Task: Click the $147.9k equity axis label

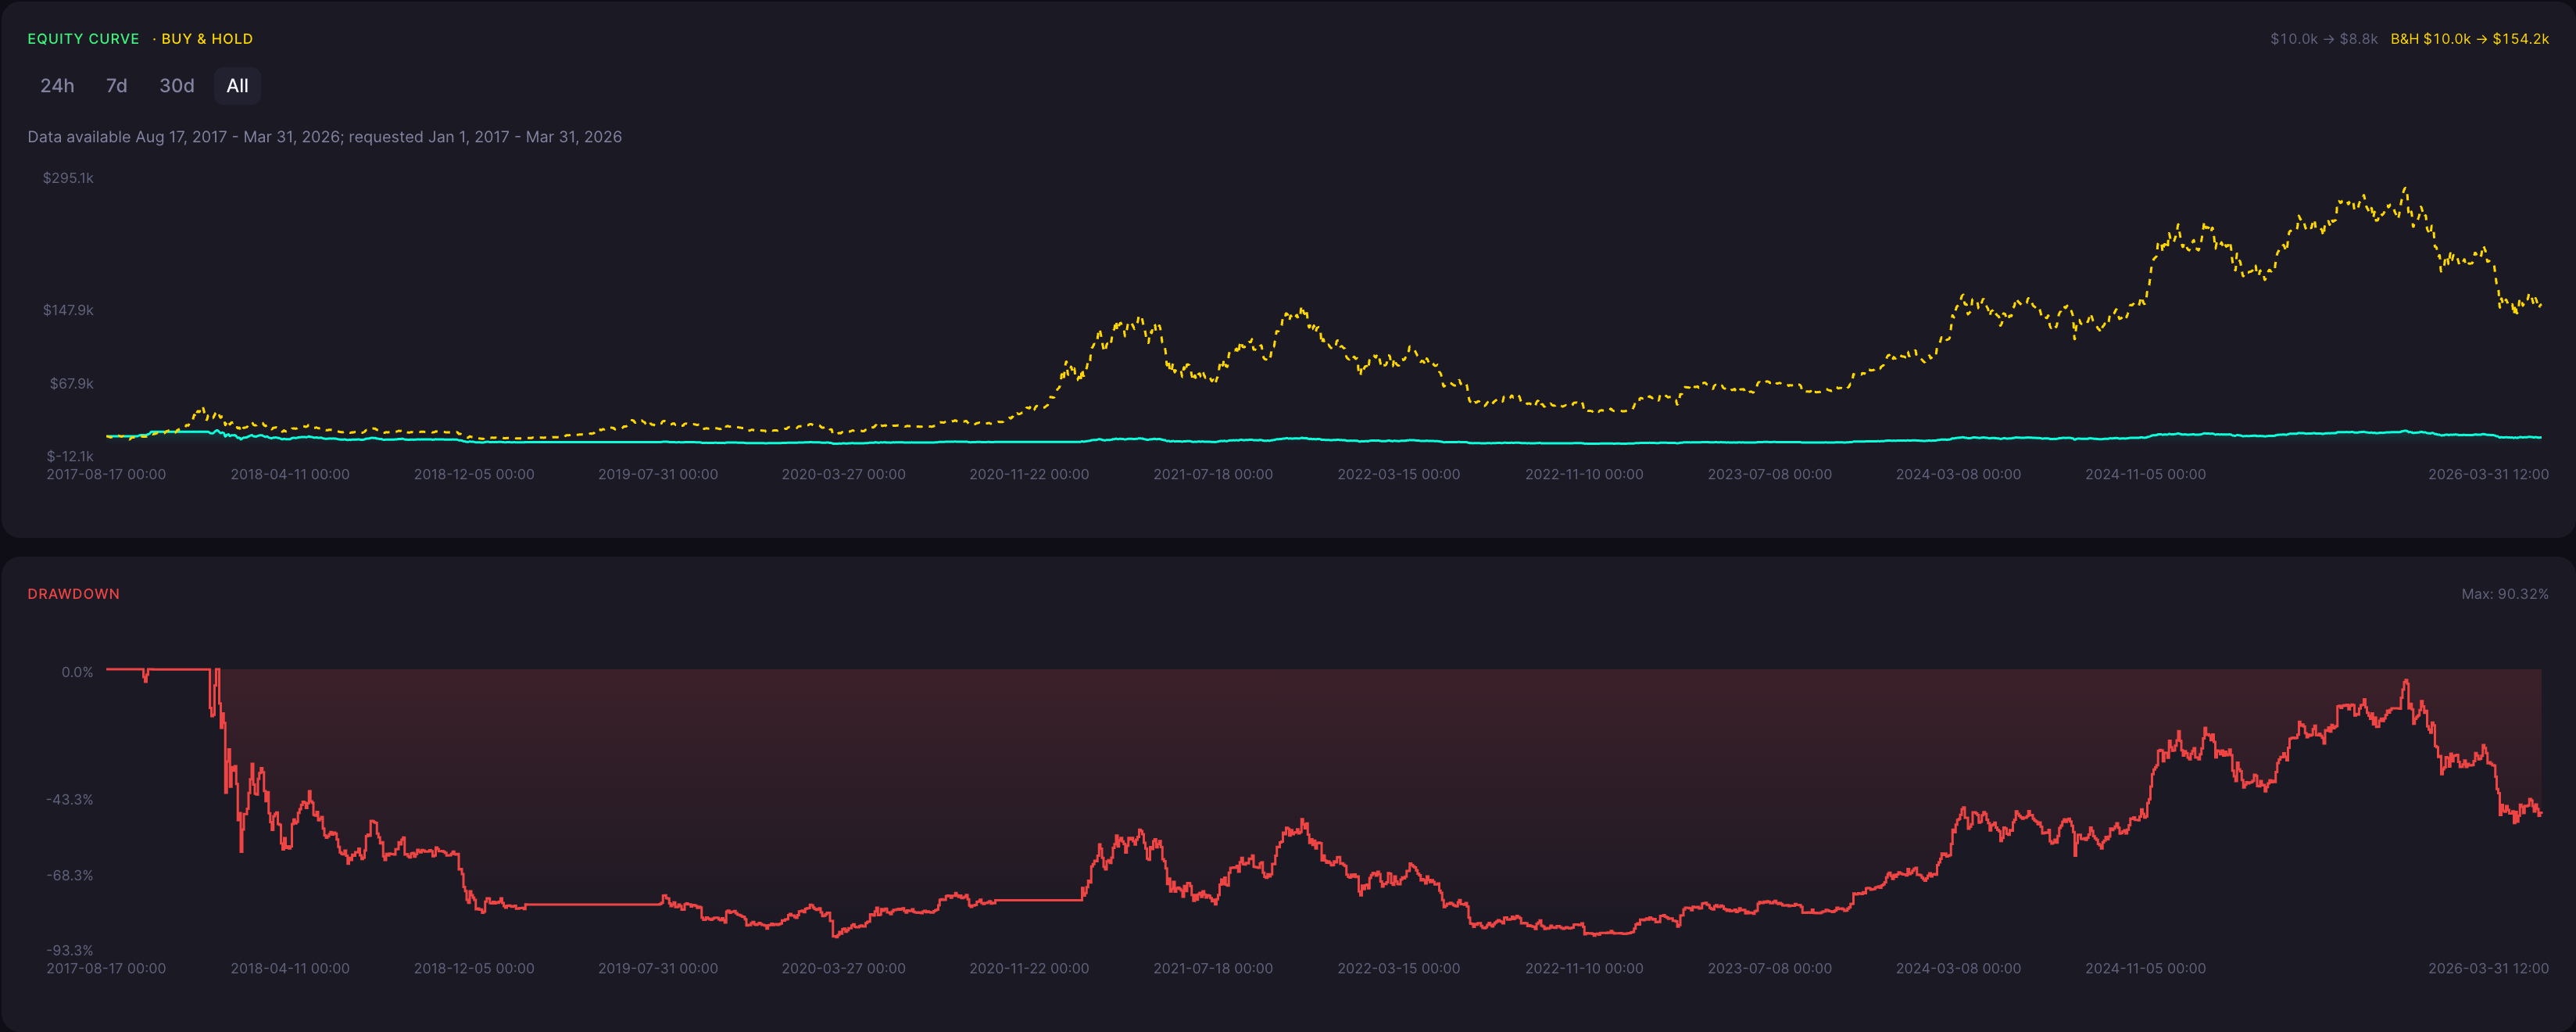Action: pos(68,310)
